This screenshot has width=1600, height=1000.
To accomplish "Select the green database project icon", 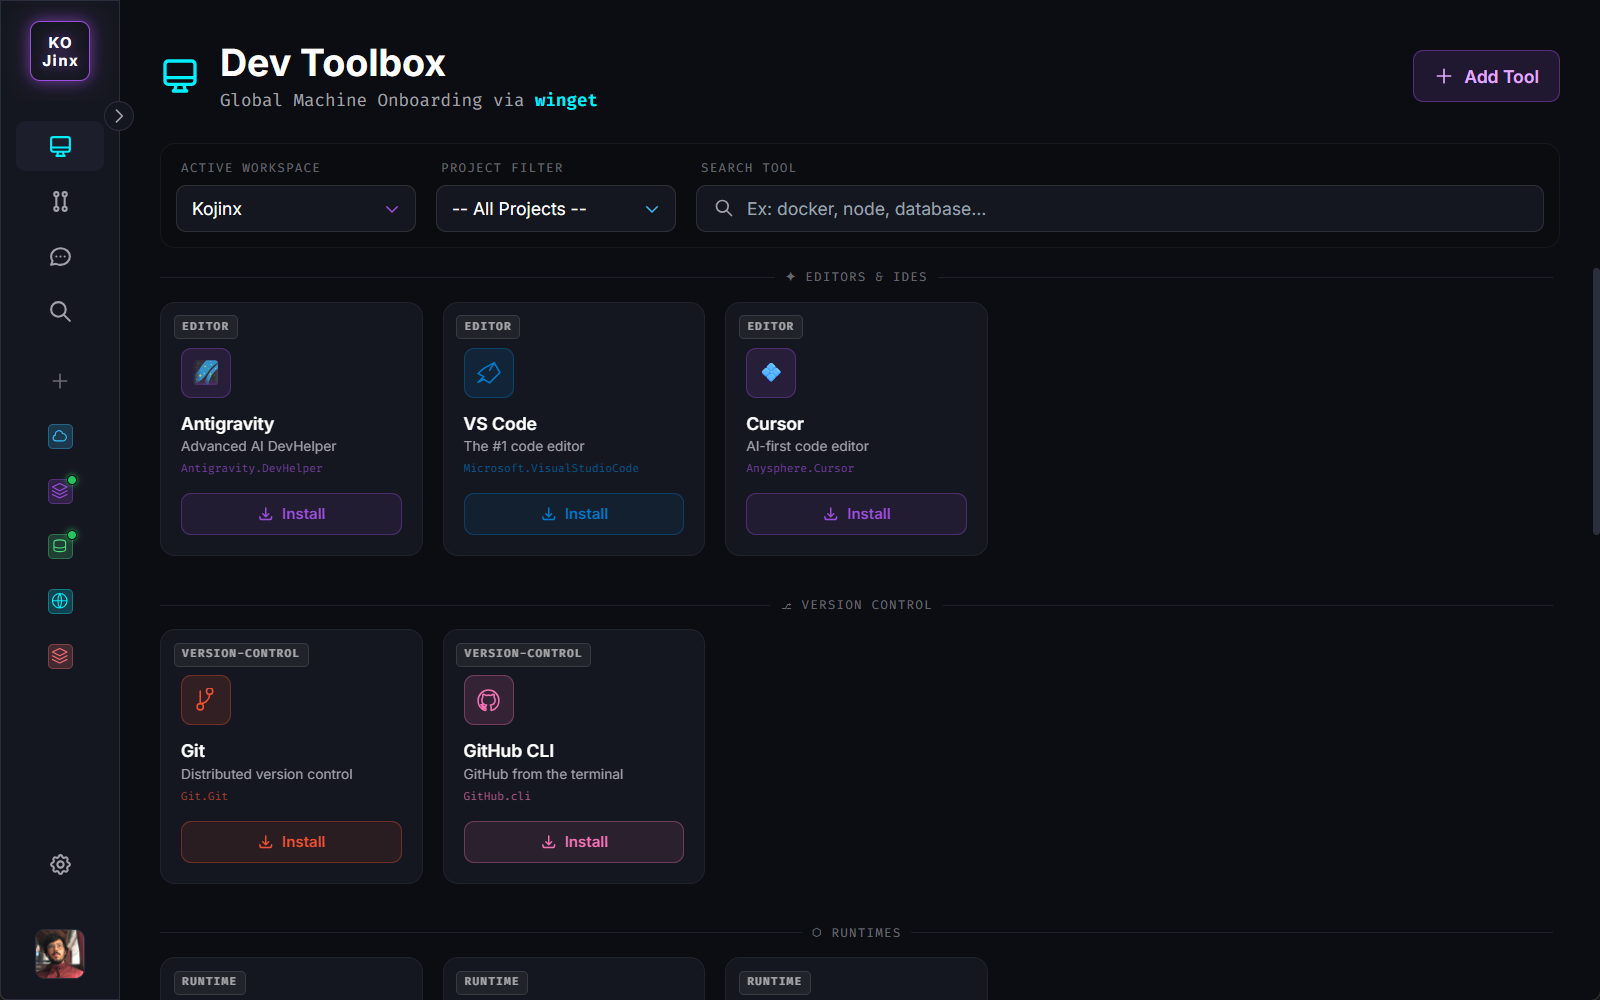I will tap(60, 546).
